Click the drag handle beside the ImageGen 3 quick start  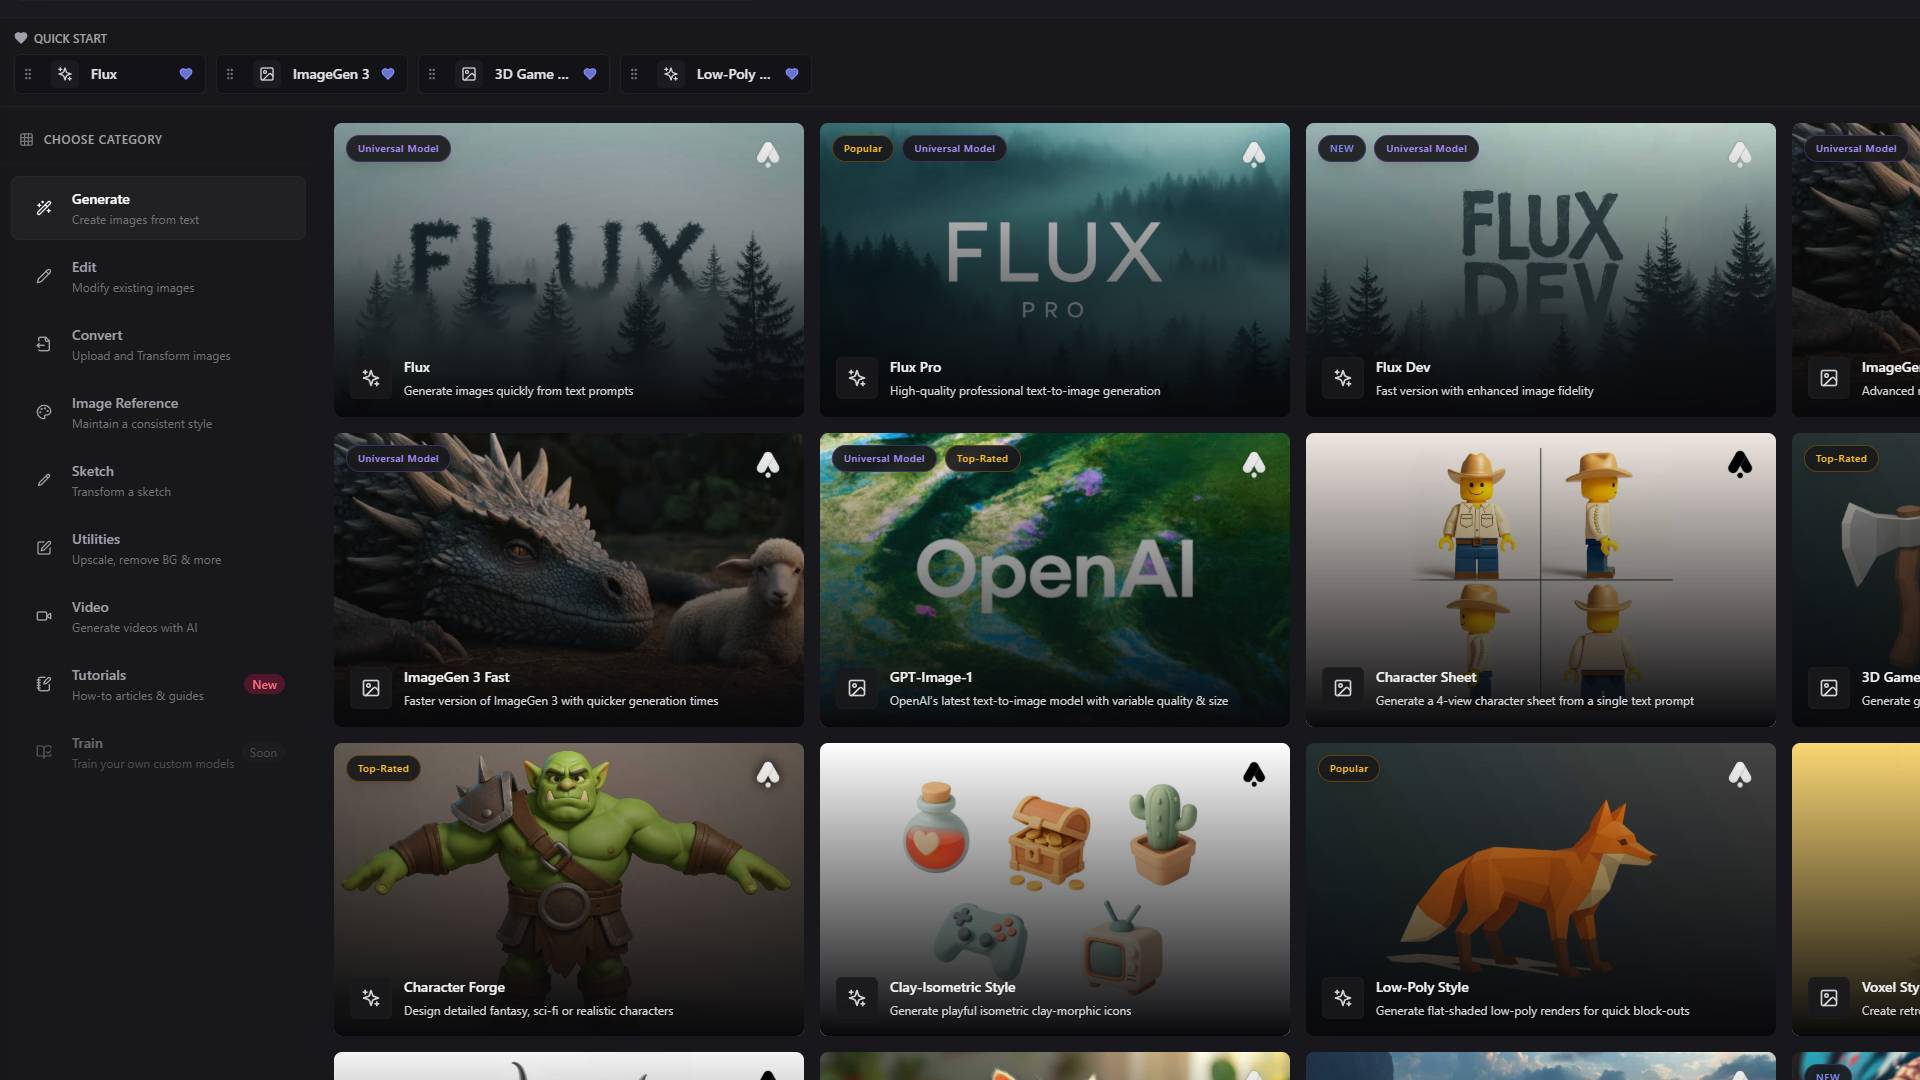click(230, 74)
